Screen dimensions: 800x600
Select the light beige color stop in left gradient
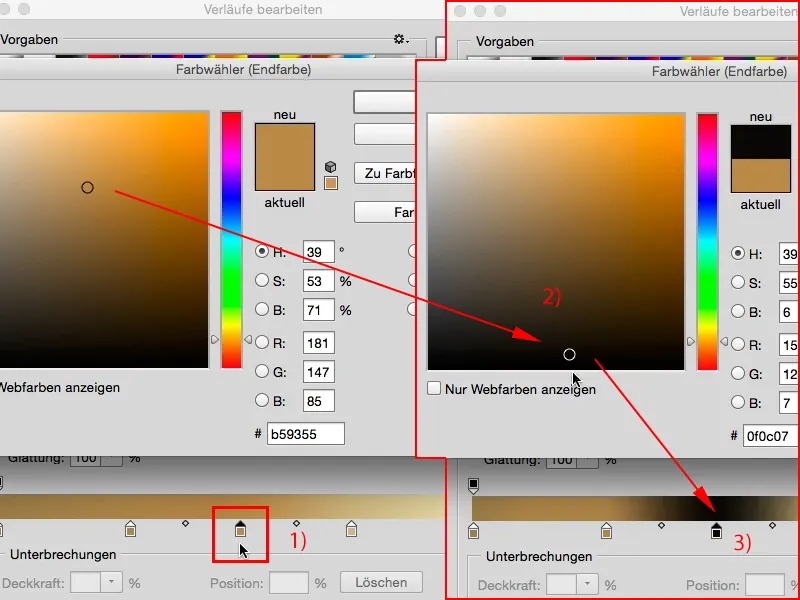(x=351, y=529)
